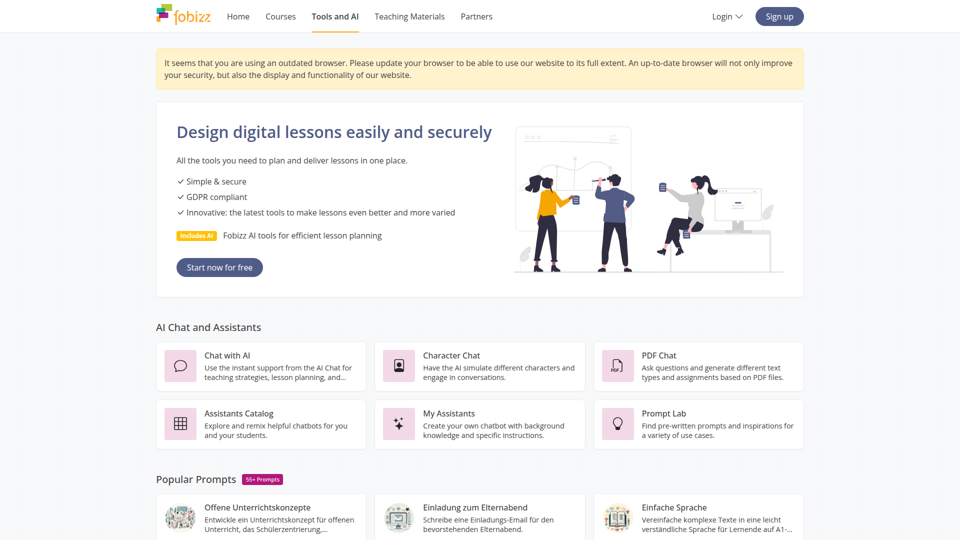
Task: Click the Offene Unterrichtskonzepte prompt thumbnail
Action: [180, 518]
